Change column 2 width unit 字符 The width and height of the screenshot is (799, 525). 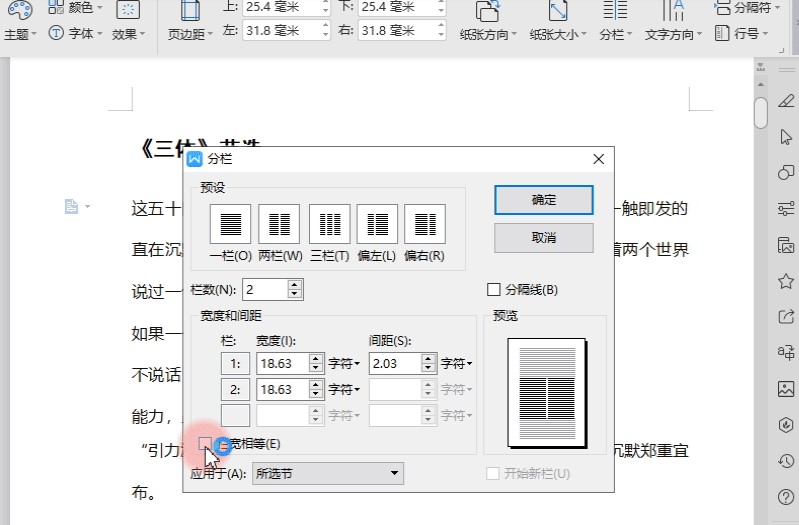tap(344, 389)
